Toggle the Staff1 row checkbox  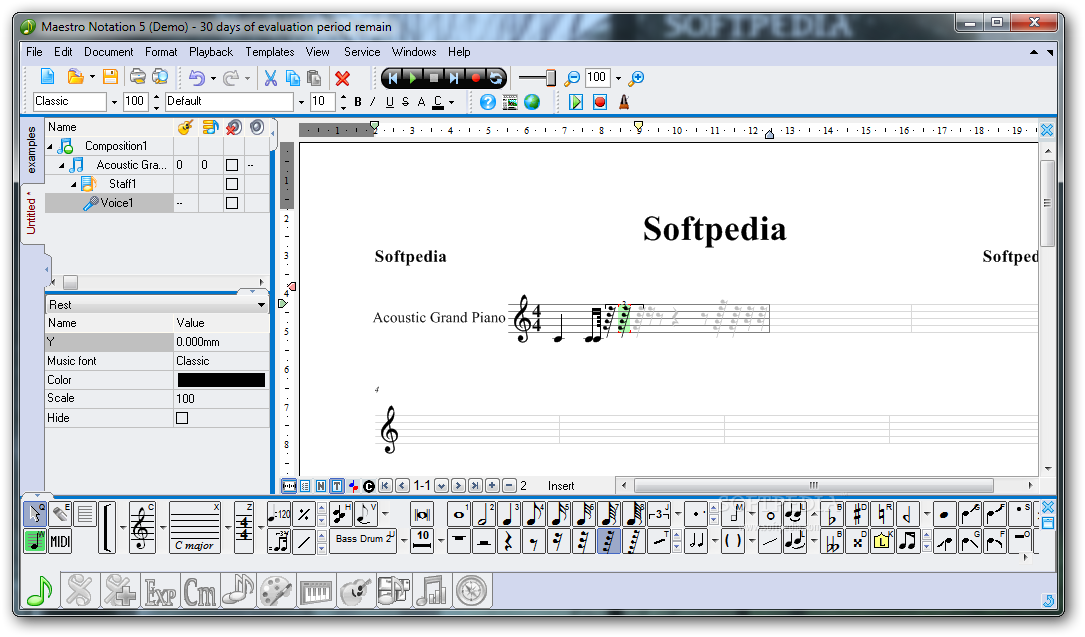point(232,184)
